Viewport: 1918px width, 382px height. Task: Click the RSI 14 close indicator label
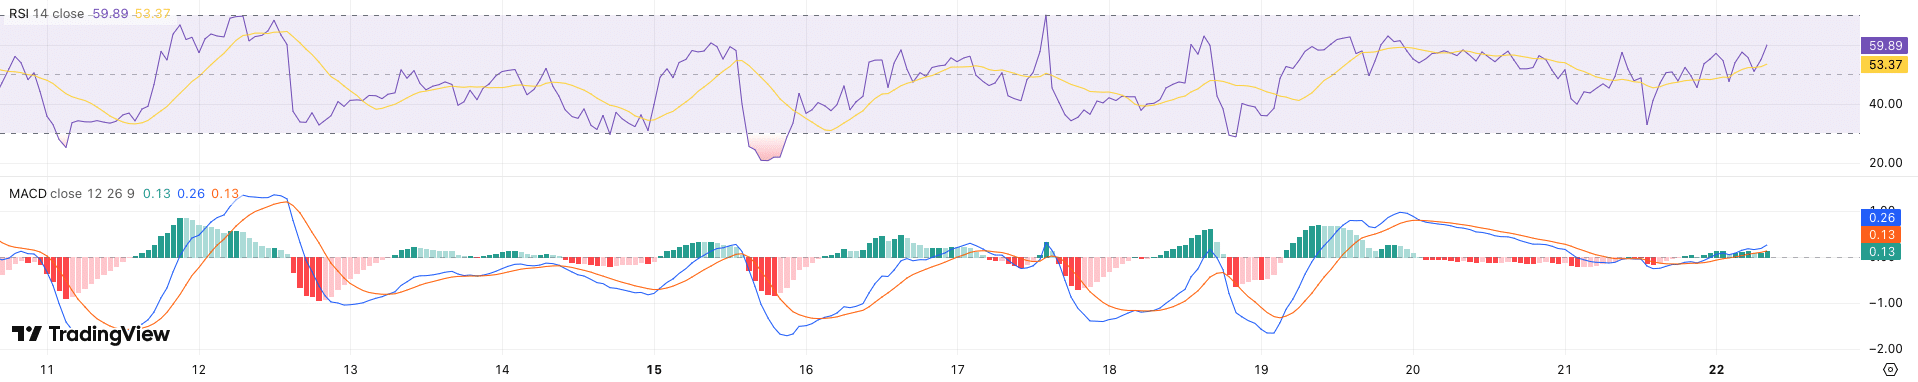coord(47,14)
